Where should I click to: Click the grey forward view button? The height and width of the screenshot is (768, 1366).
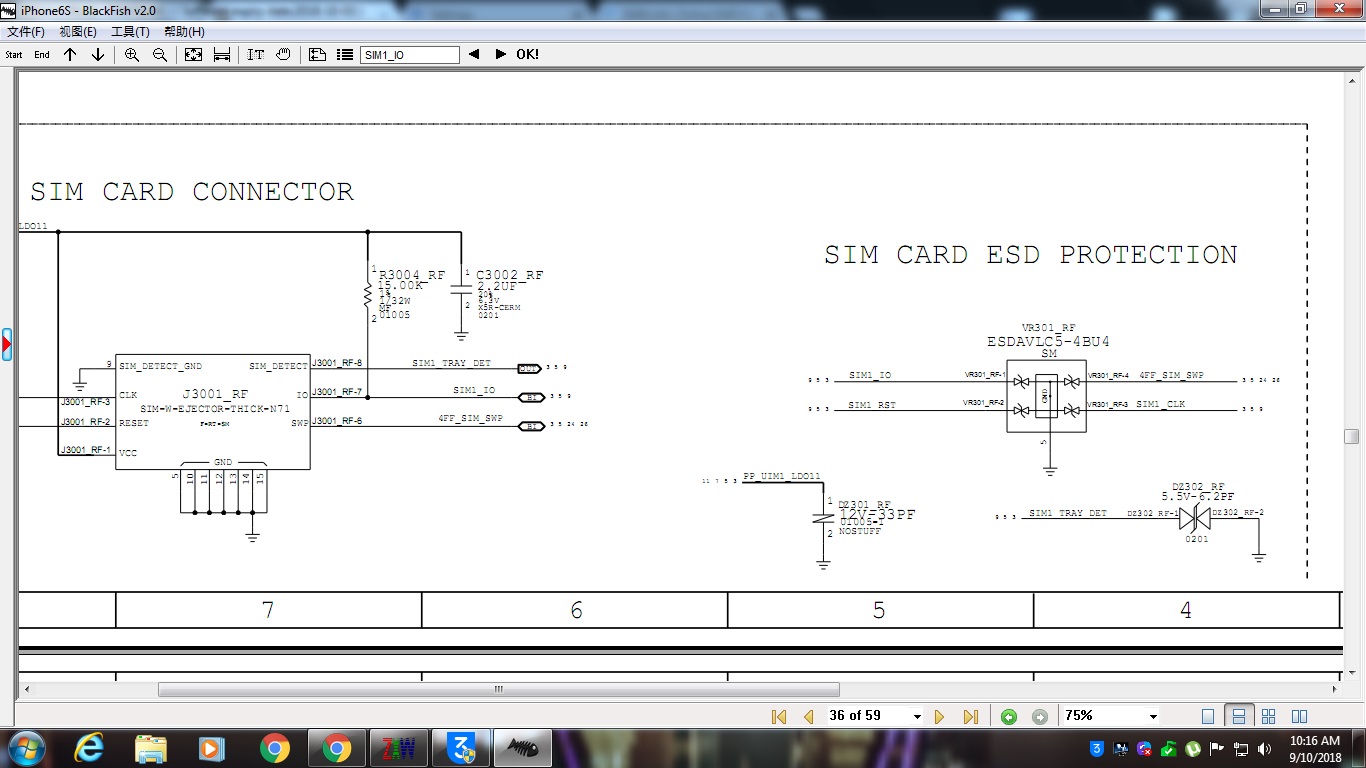(x=1040, y=716)
